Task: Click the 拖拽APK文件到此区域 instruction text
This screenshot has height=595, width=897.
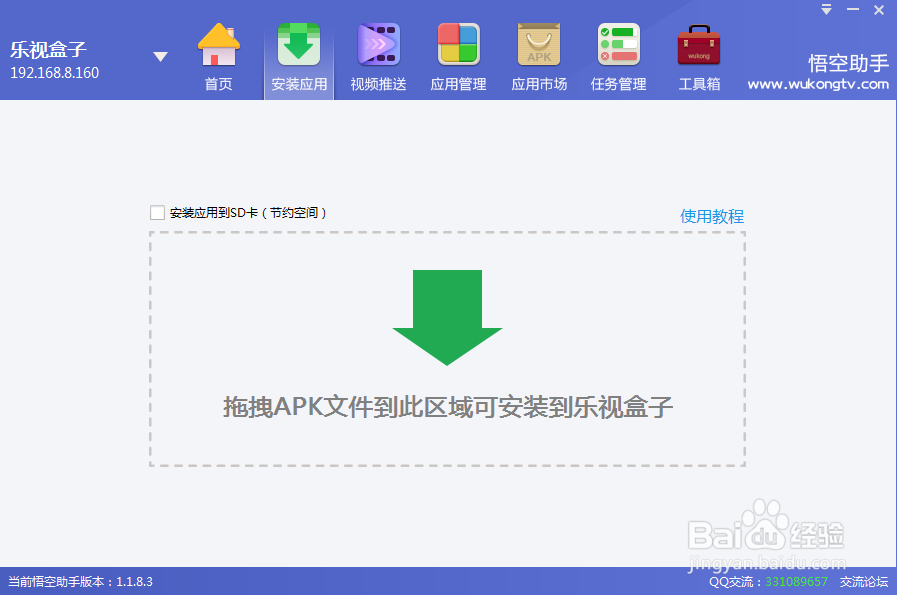Action: [447, 407]
